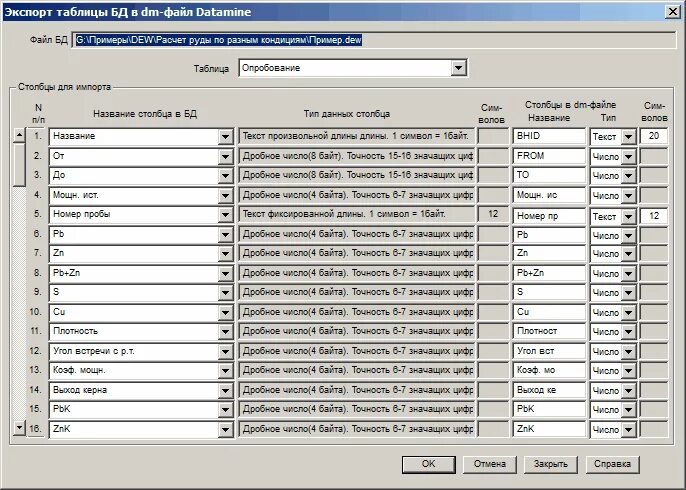Image resolution: width=686 pixels, height=490 pixels.
Task: Open the Cu column name dropdown
Action: pyautogui.click(x=225, y=313)
